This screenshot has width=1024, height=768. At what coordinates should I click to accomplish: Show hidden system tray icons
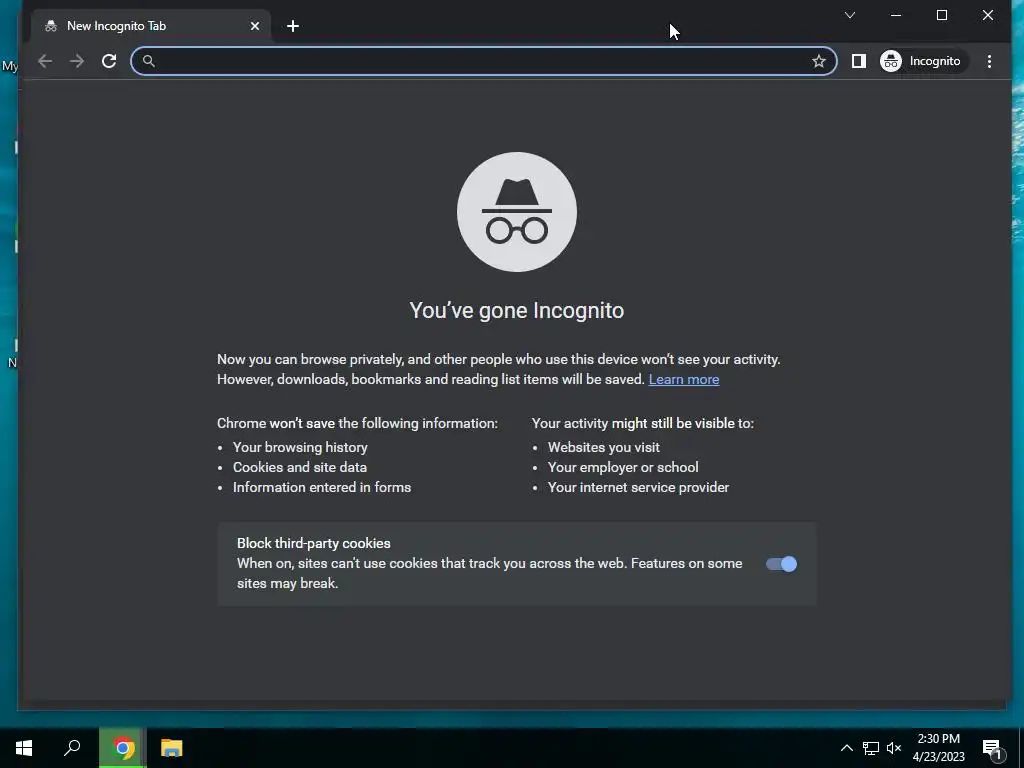pyautogui.click(x=846, y=748)
